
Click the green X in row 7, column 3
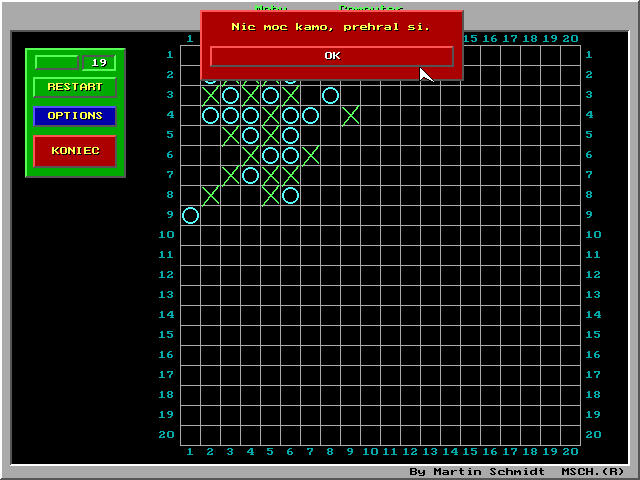(230, 175)
